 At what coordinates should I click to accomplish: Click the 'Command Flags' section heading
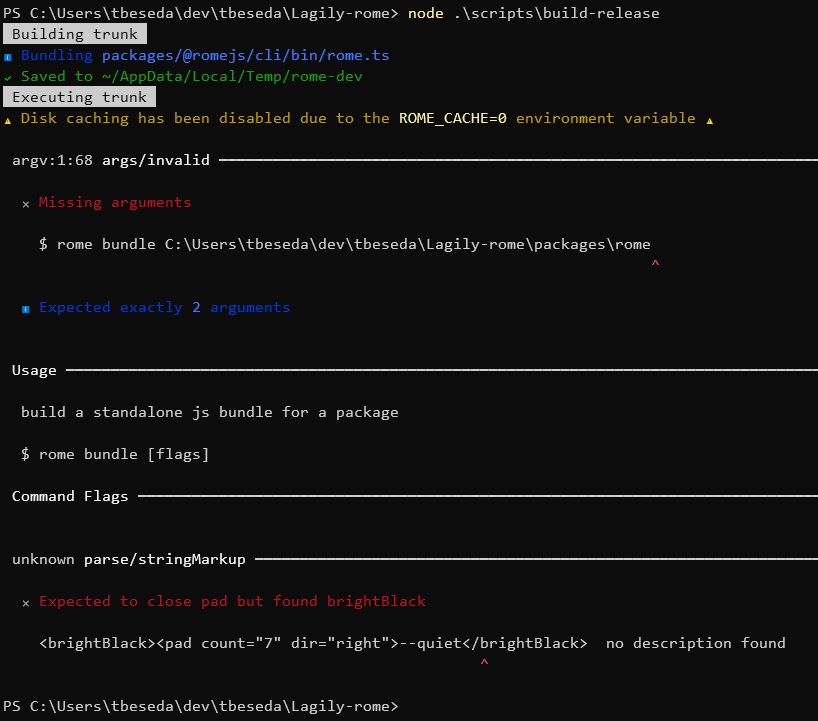tap(70, 496)
